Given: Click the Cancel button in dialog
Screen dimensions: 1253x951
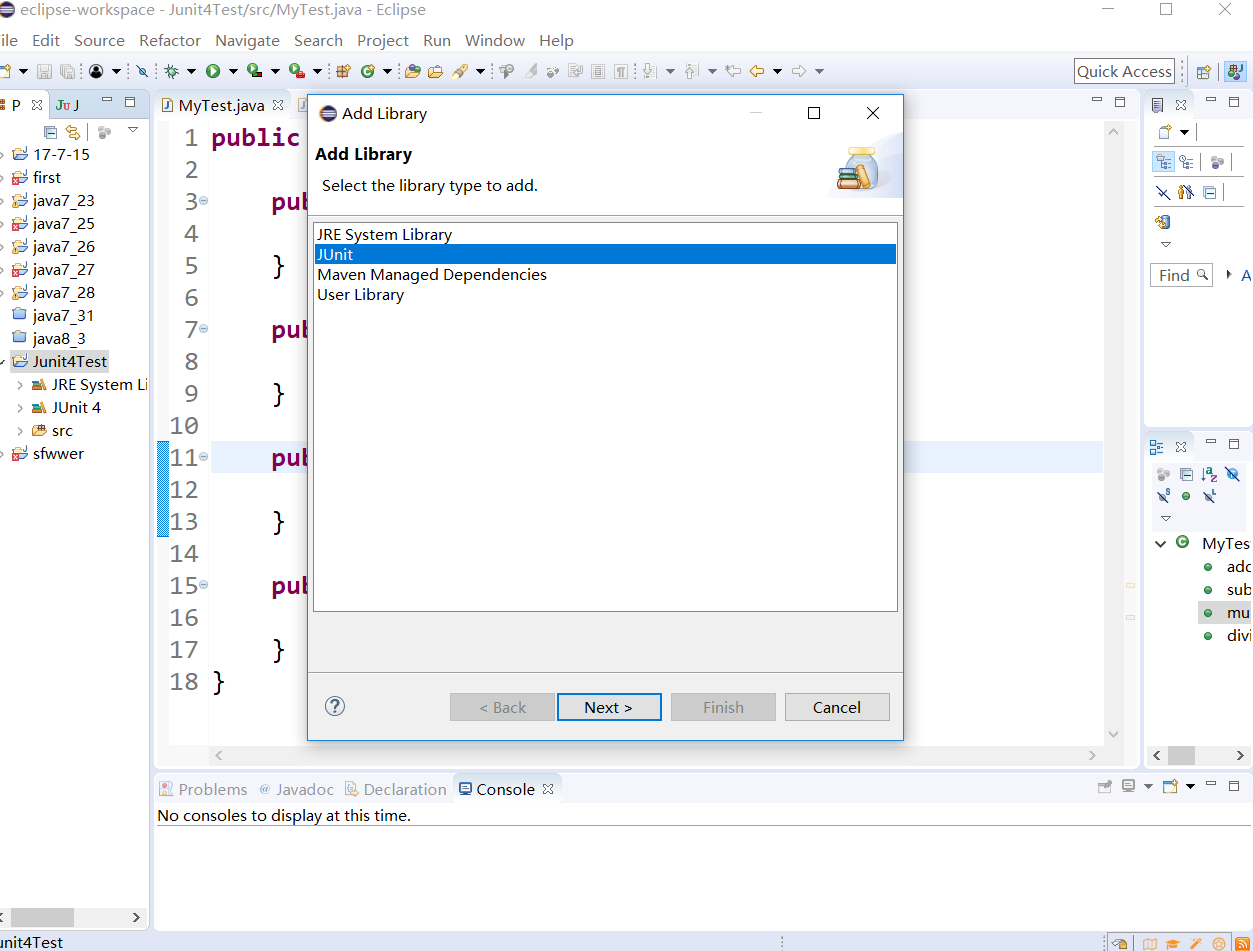Looking at the screenshot, I should click(x=837, y=707).
